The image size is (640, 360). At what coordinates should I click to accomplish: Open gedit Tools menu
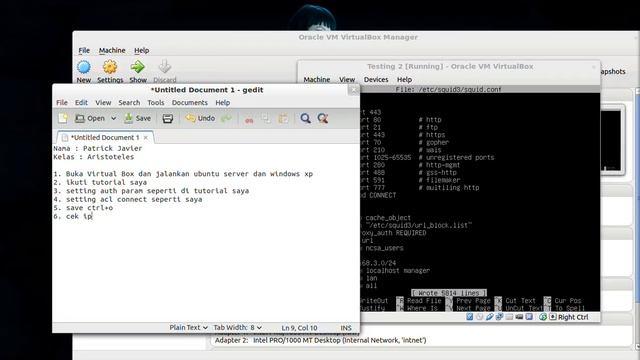[156, 102]
